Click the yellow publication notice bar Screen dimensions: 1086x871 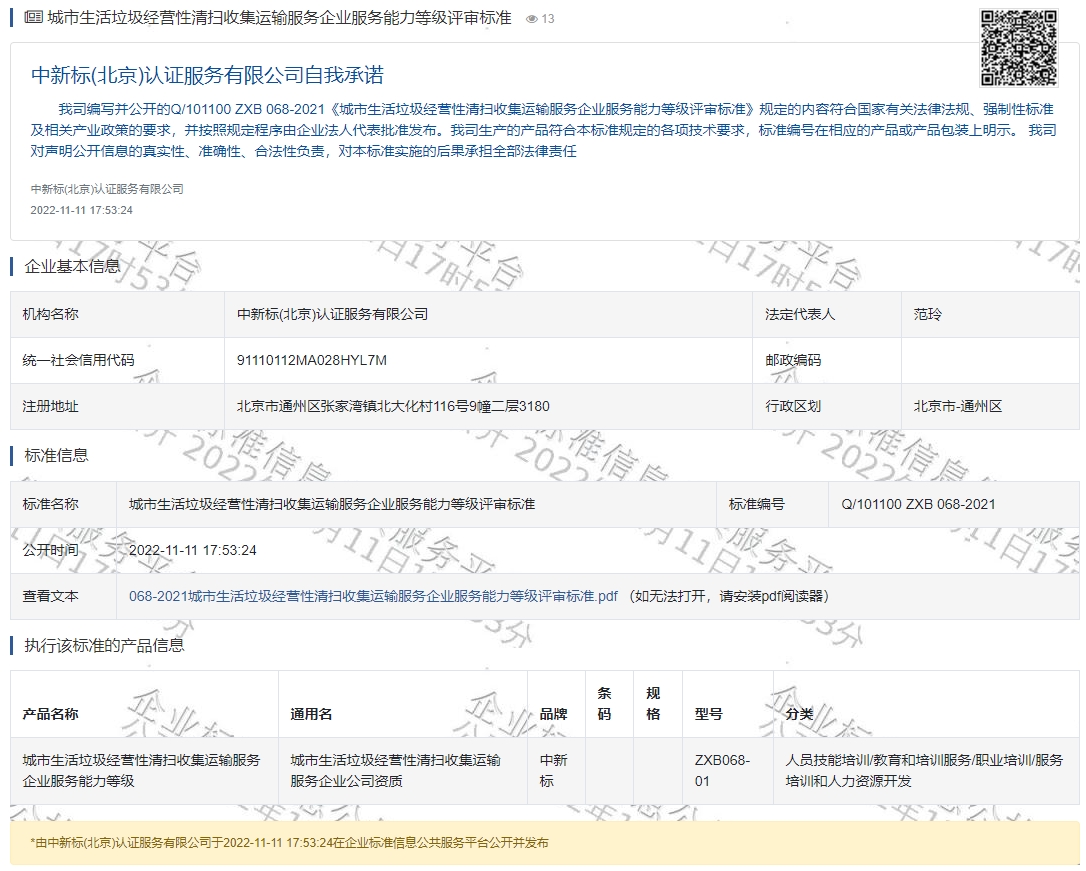[543, 843]
